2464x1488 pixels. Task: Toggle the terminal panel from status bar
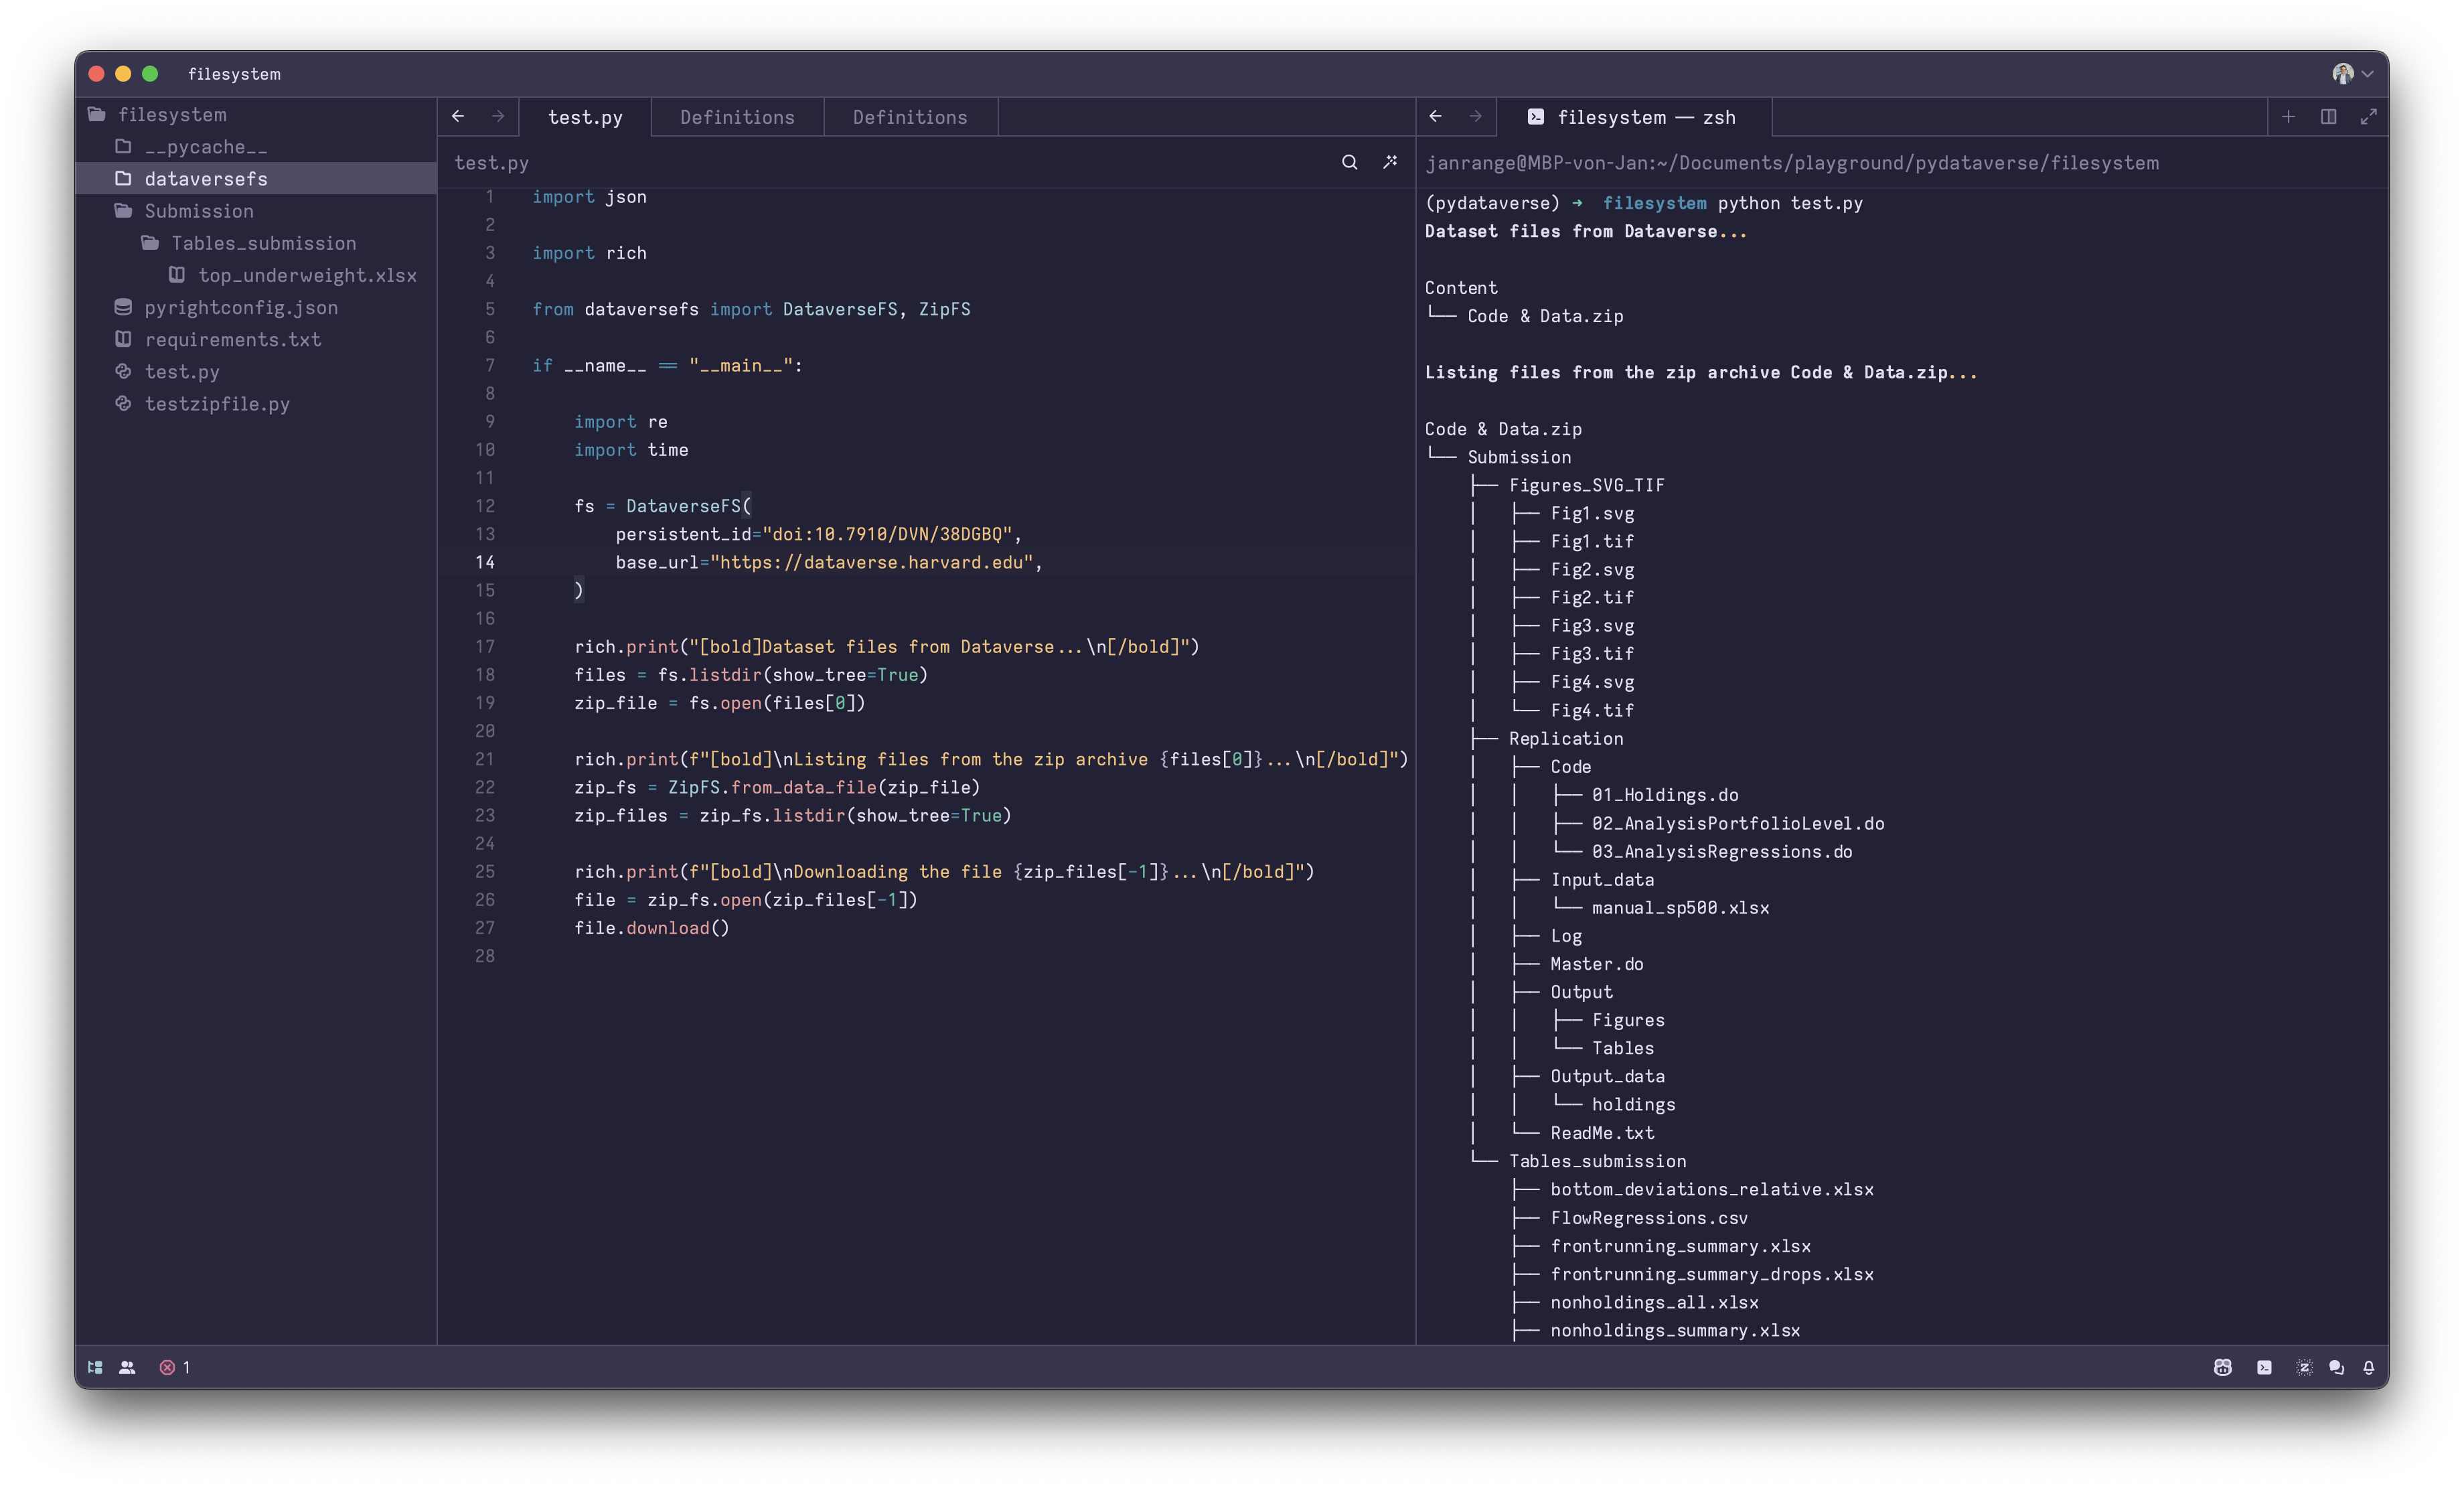(x=2264, y=1367)
